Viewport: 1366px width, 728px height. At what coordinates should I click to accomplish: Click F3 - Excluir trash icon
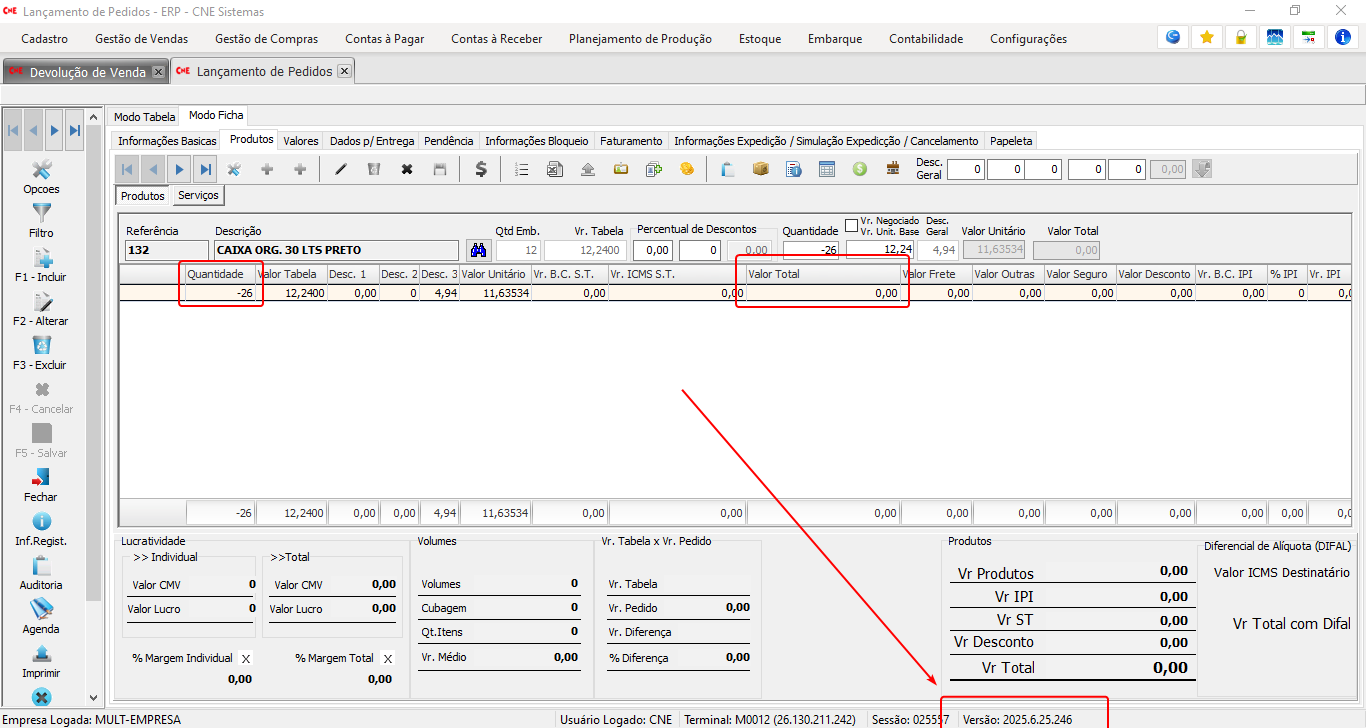tap(42, 346)
